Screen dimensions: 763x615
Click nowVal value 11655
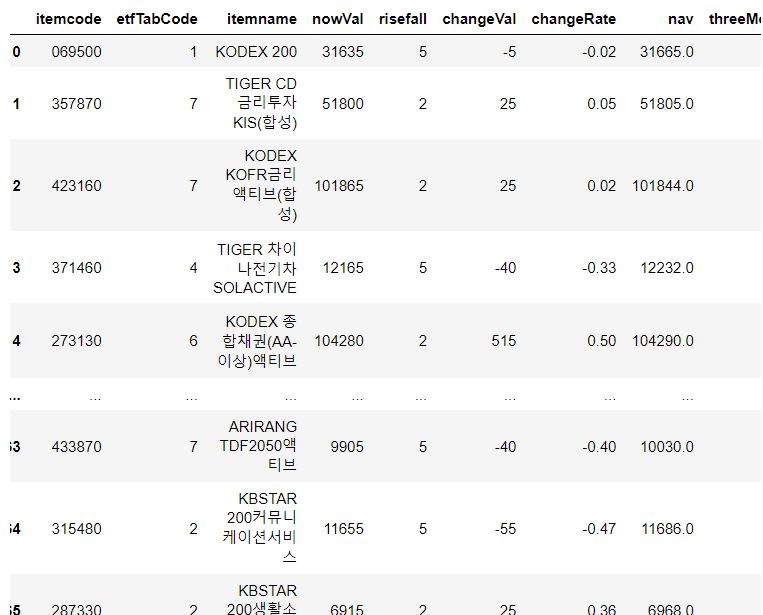click(x=344, y=528)
